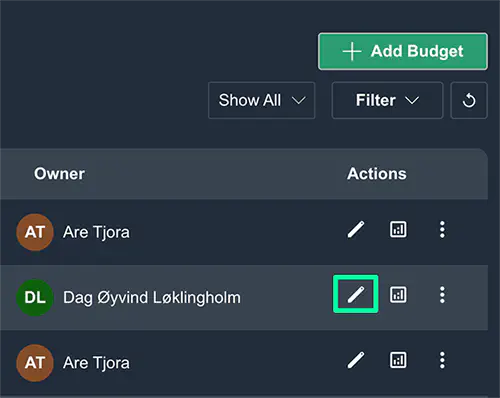This screenshot has width=500, height=398.
Task: Open report for first Are Tjora row
Action: 398,229
